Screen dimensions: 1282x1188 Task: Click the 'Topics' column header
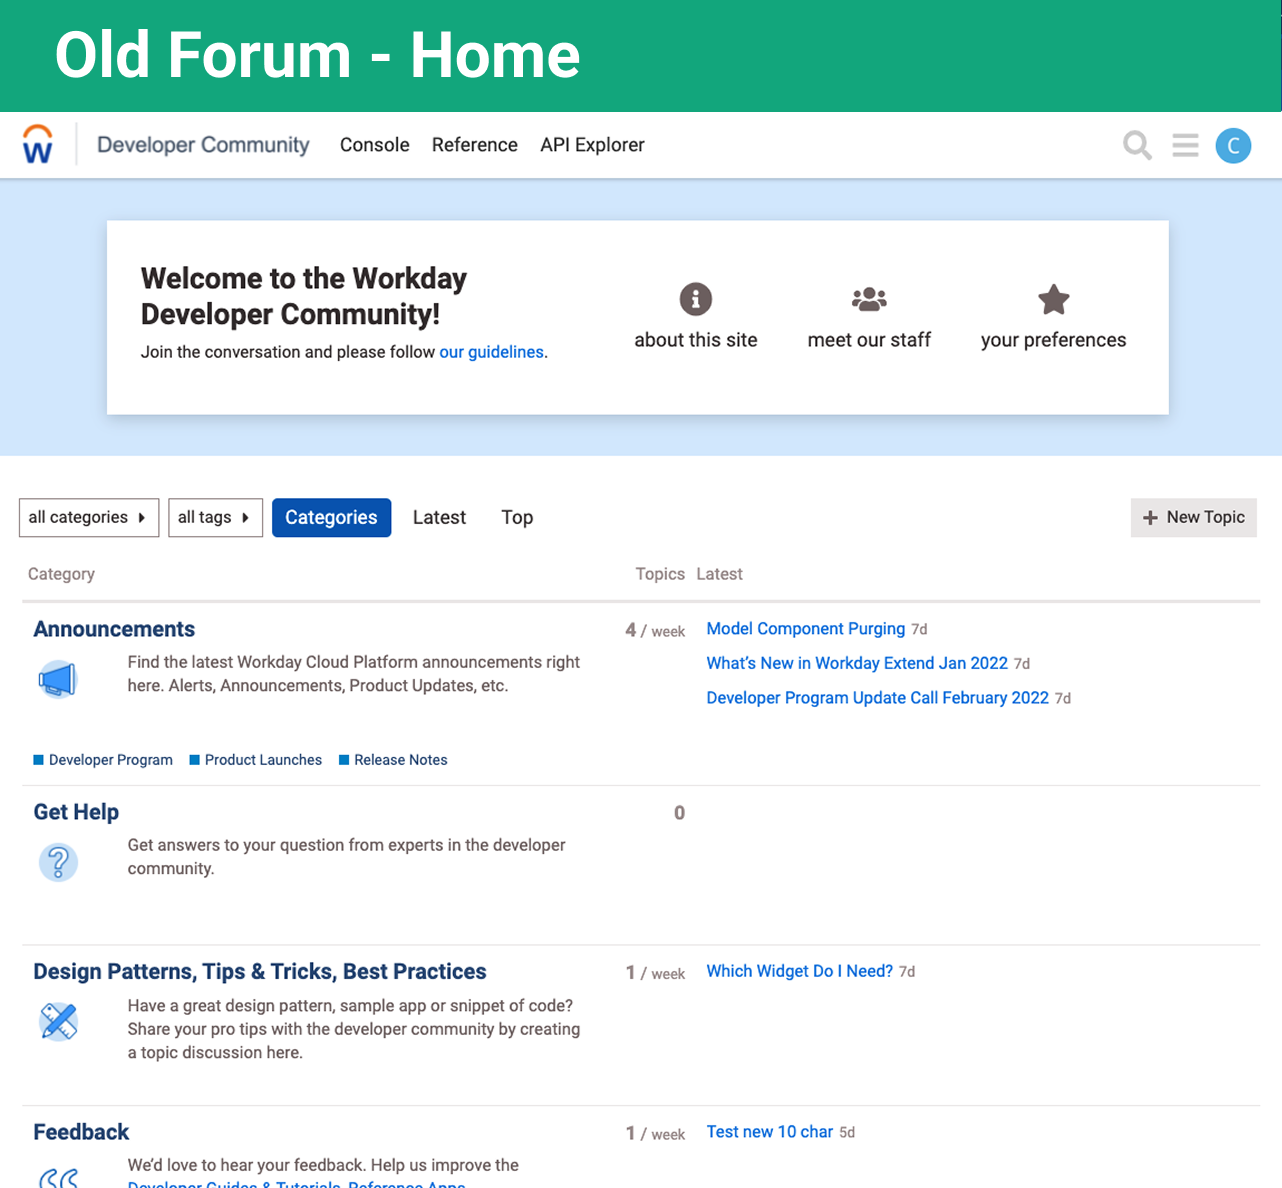[660, 574]
